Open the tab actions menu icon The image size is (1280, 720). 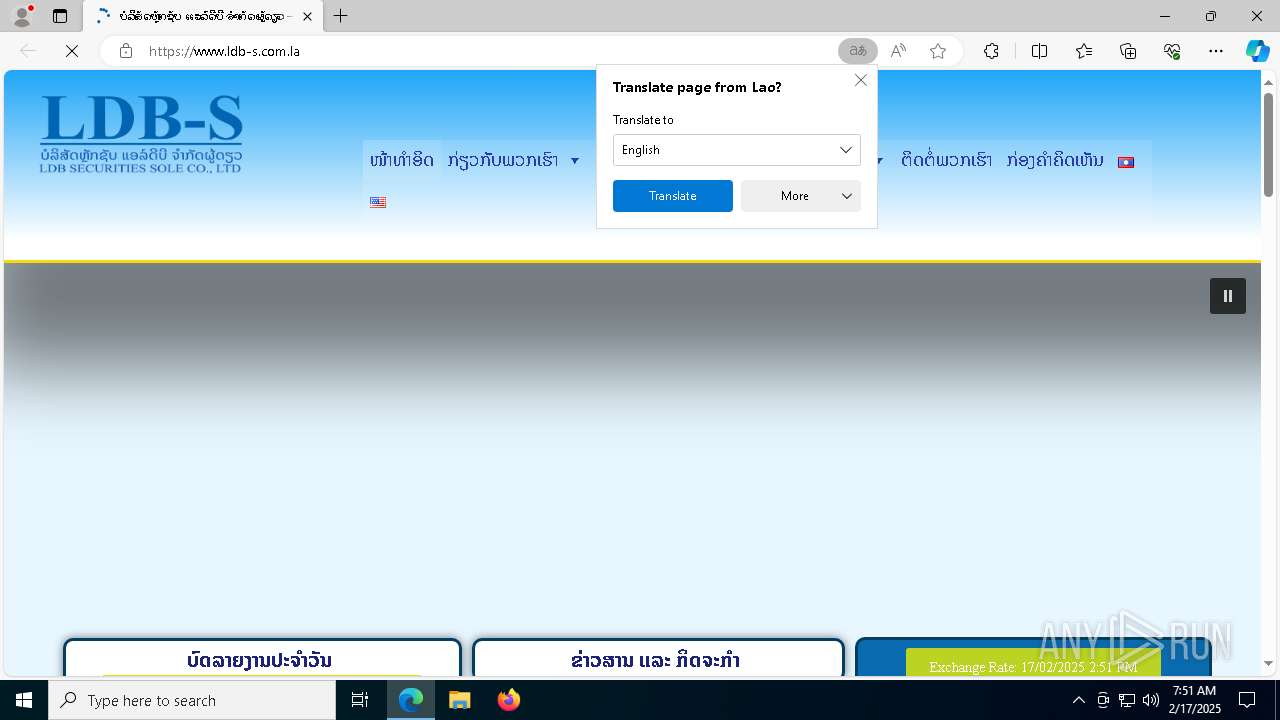60,16
